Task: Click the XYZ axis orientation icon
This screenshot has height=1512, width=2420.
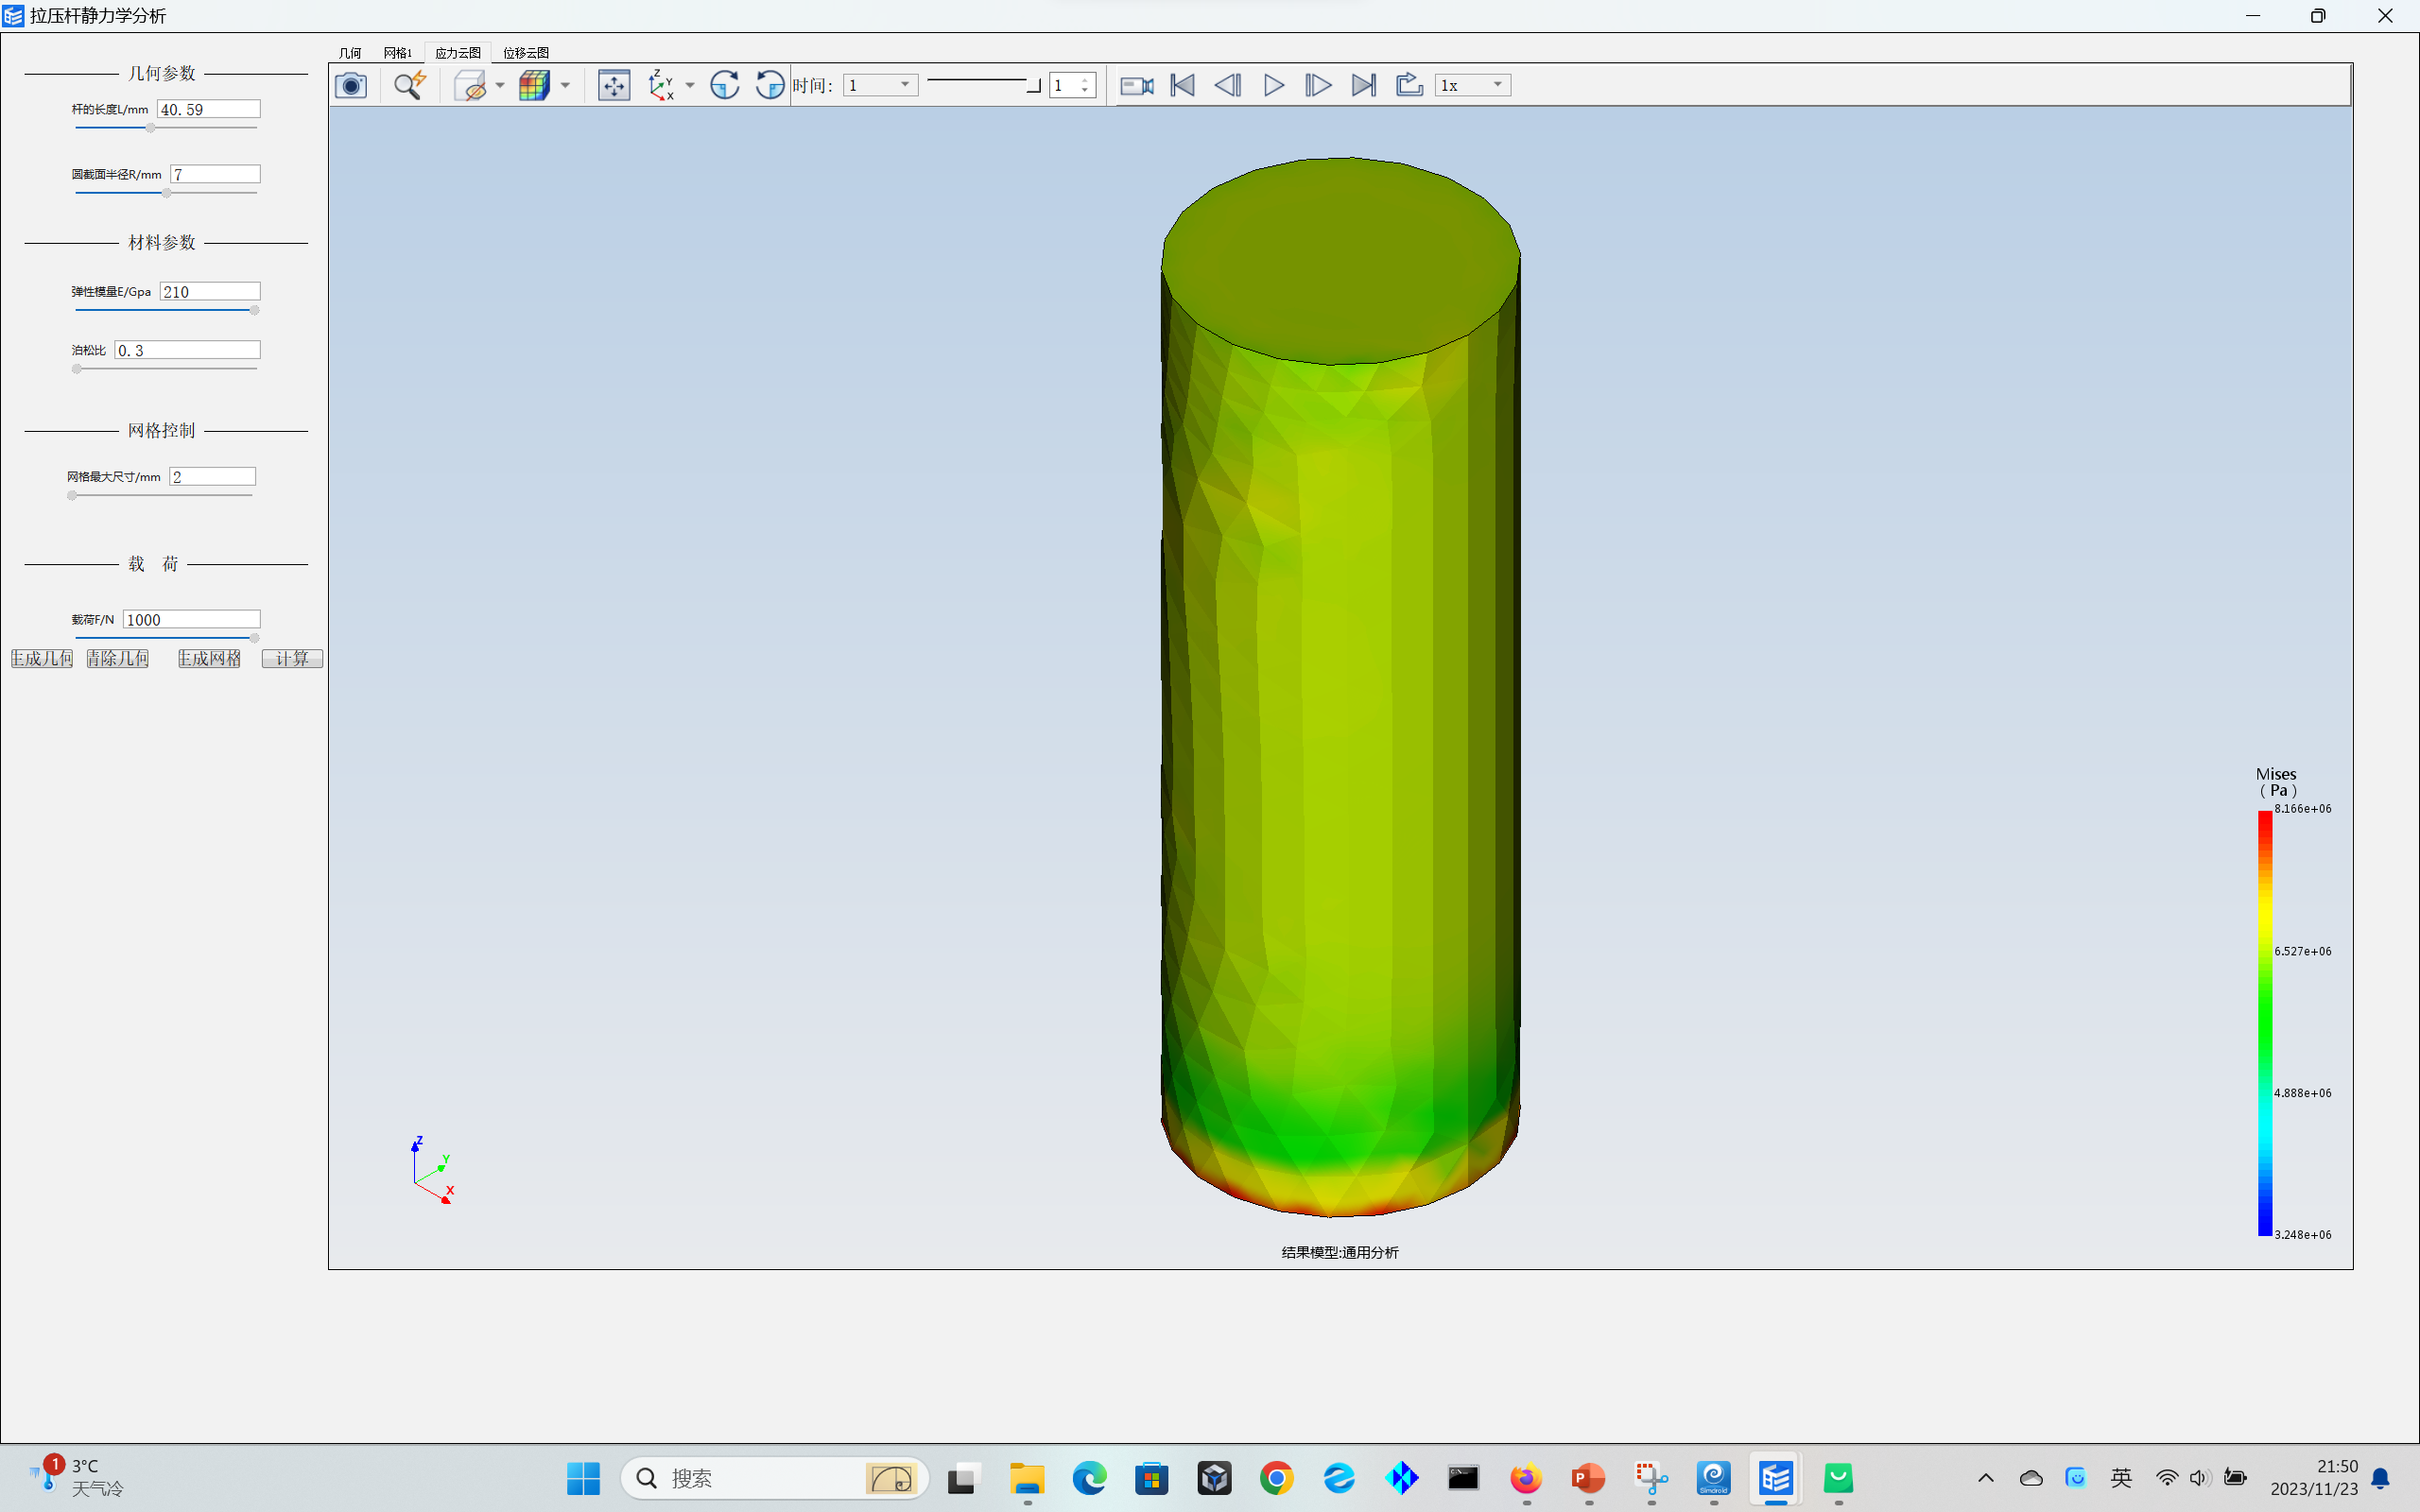Action: click(x=661, y=85)
